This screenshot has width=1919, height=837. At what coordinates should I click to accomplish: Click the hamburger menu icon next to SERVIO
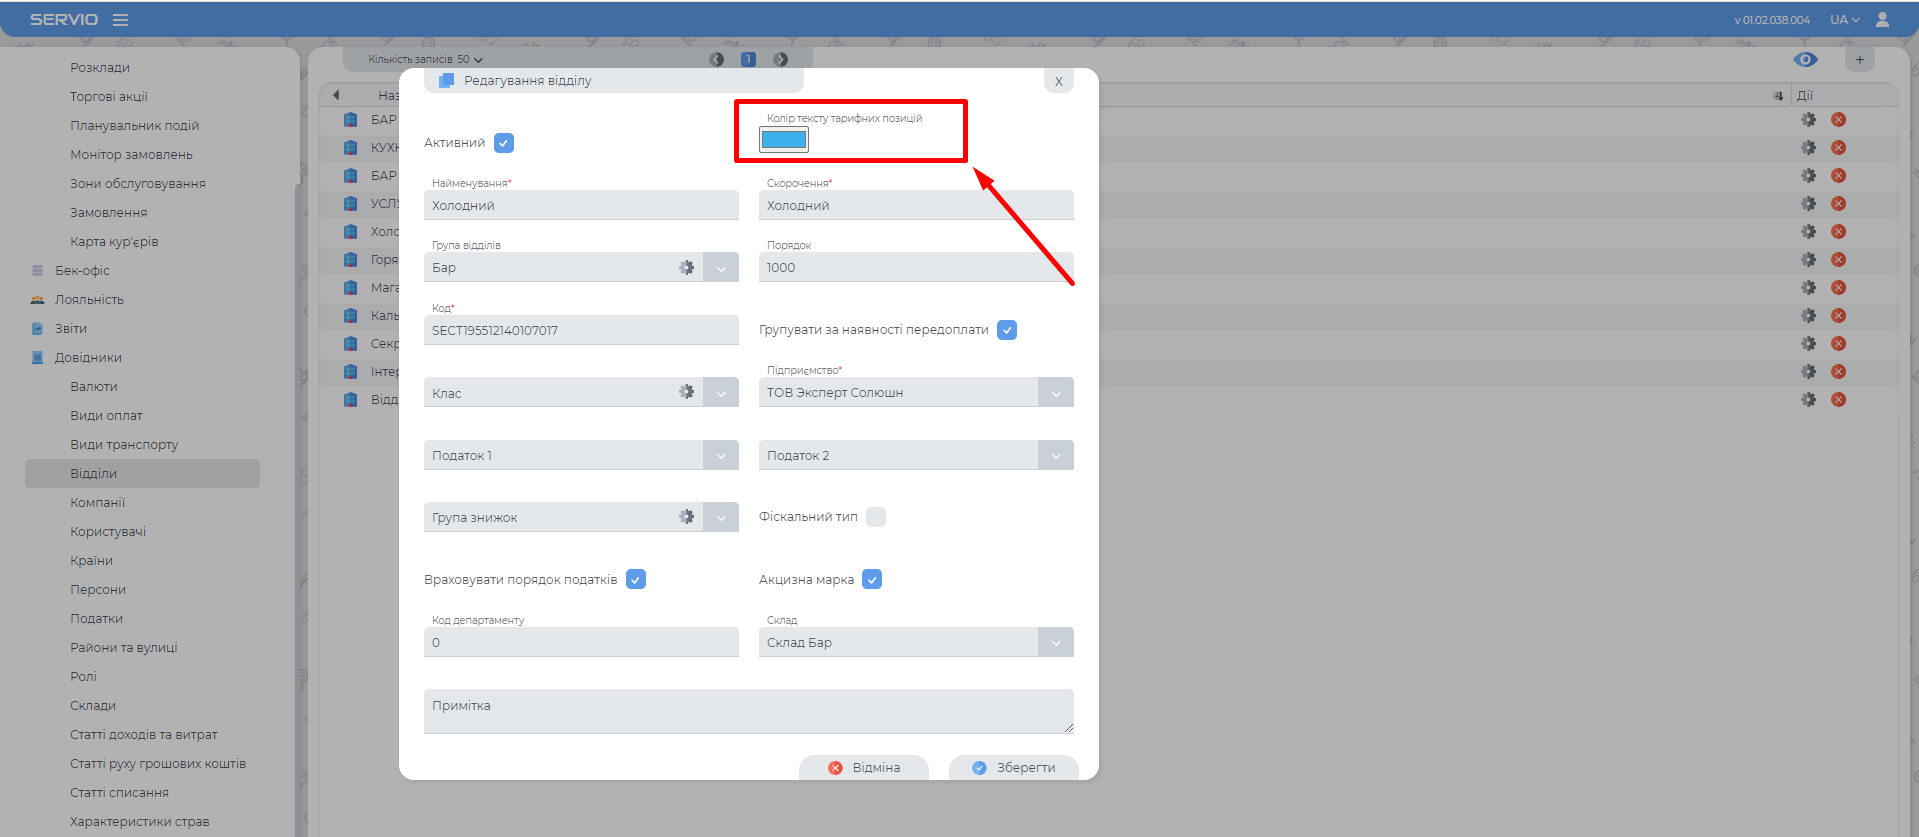[x=120, y=20]
